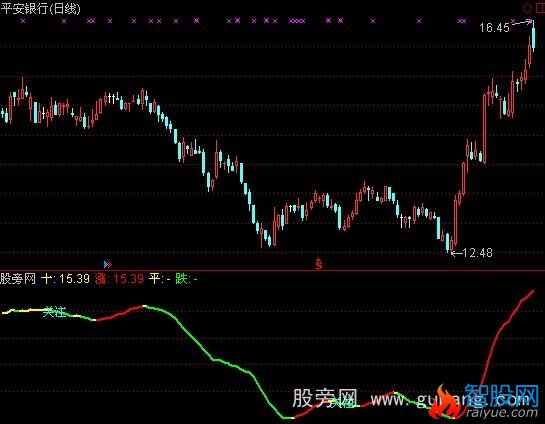
Task: Click the 股旁网 indicator name label
Action: 18,279
